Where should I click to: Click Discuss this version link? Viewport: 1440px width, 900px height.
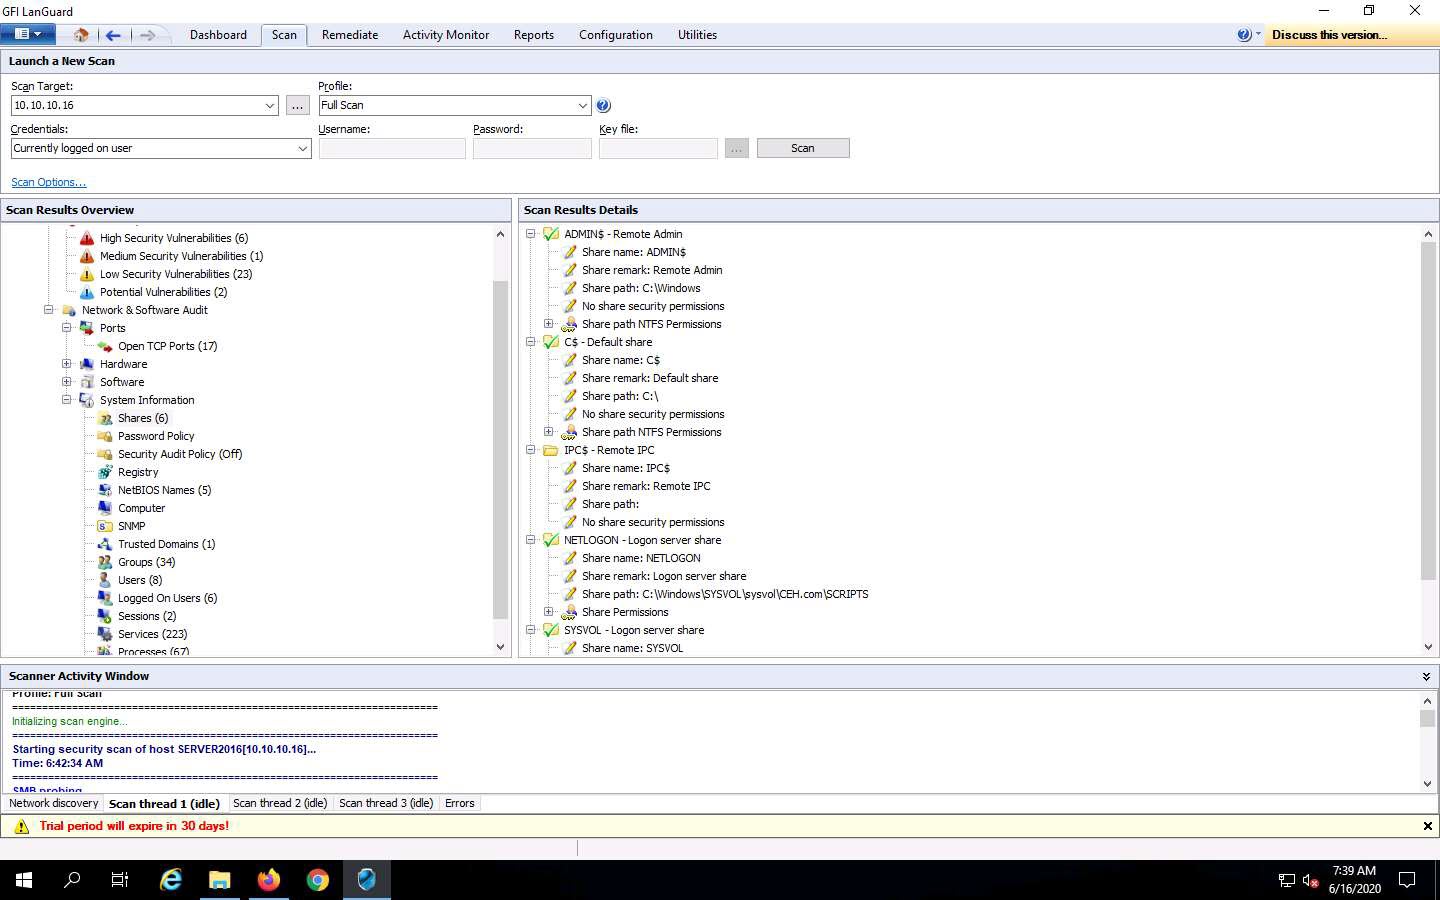click(1329, 35)
